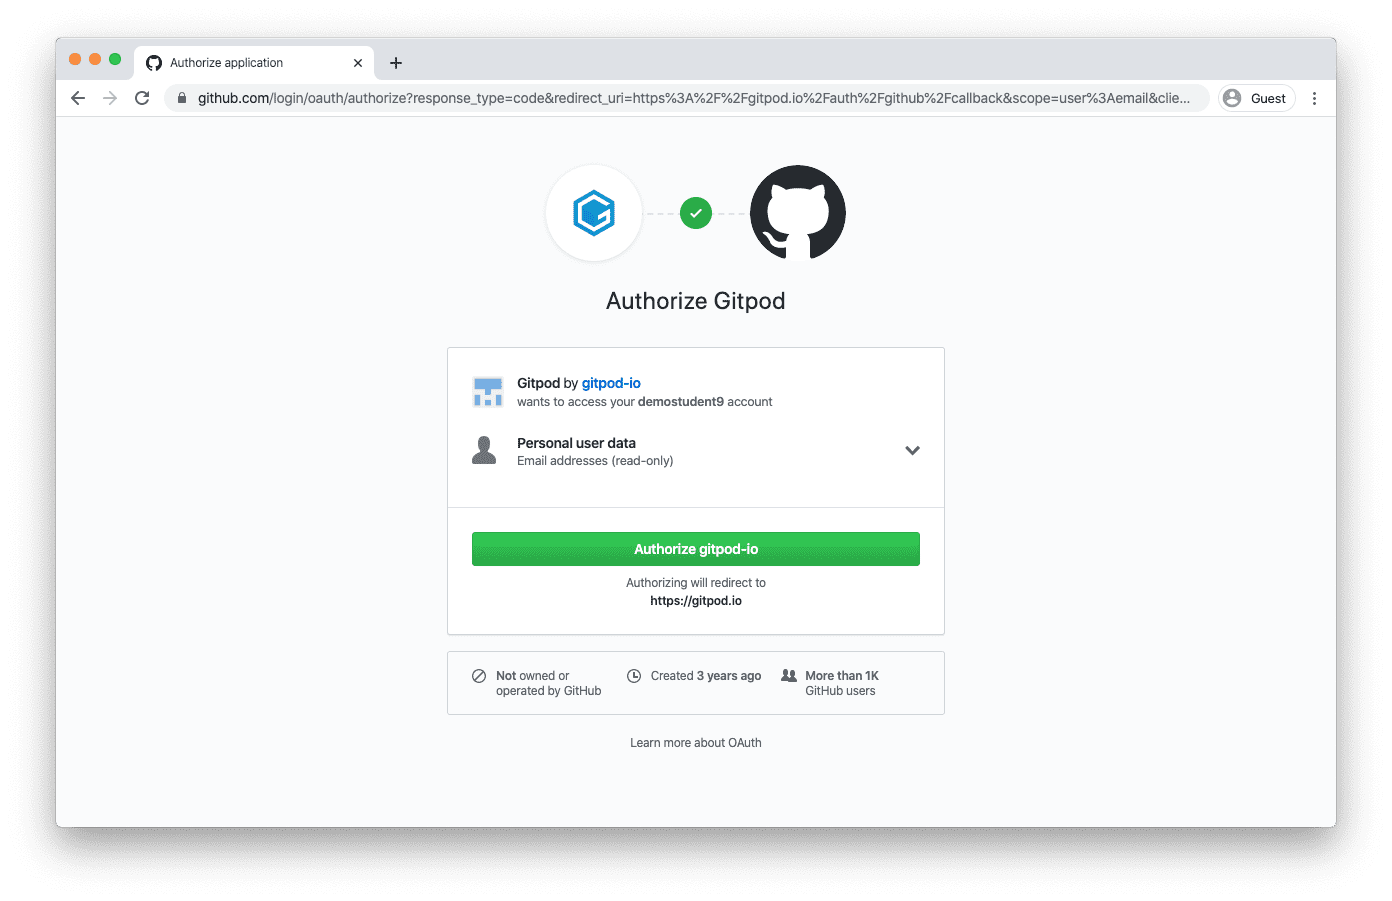Open Learn more about OAuth link
Screen dimensions: 1392x901
(696, 743)
